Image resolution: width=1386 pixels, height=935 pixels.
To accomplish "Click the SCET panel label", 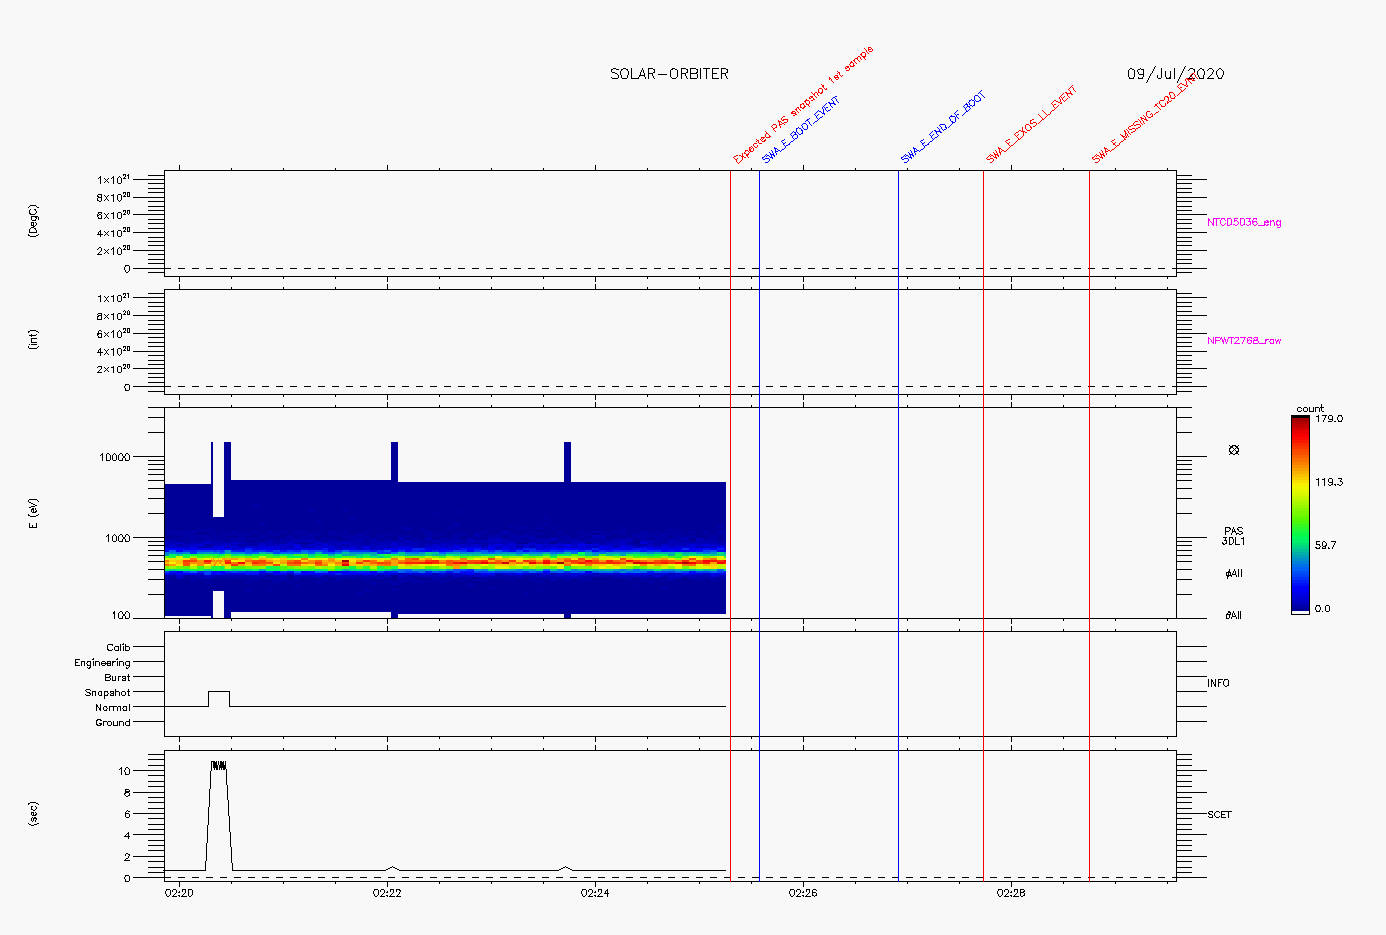I will click(1219, 814).
